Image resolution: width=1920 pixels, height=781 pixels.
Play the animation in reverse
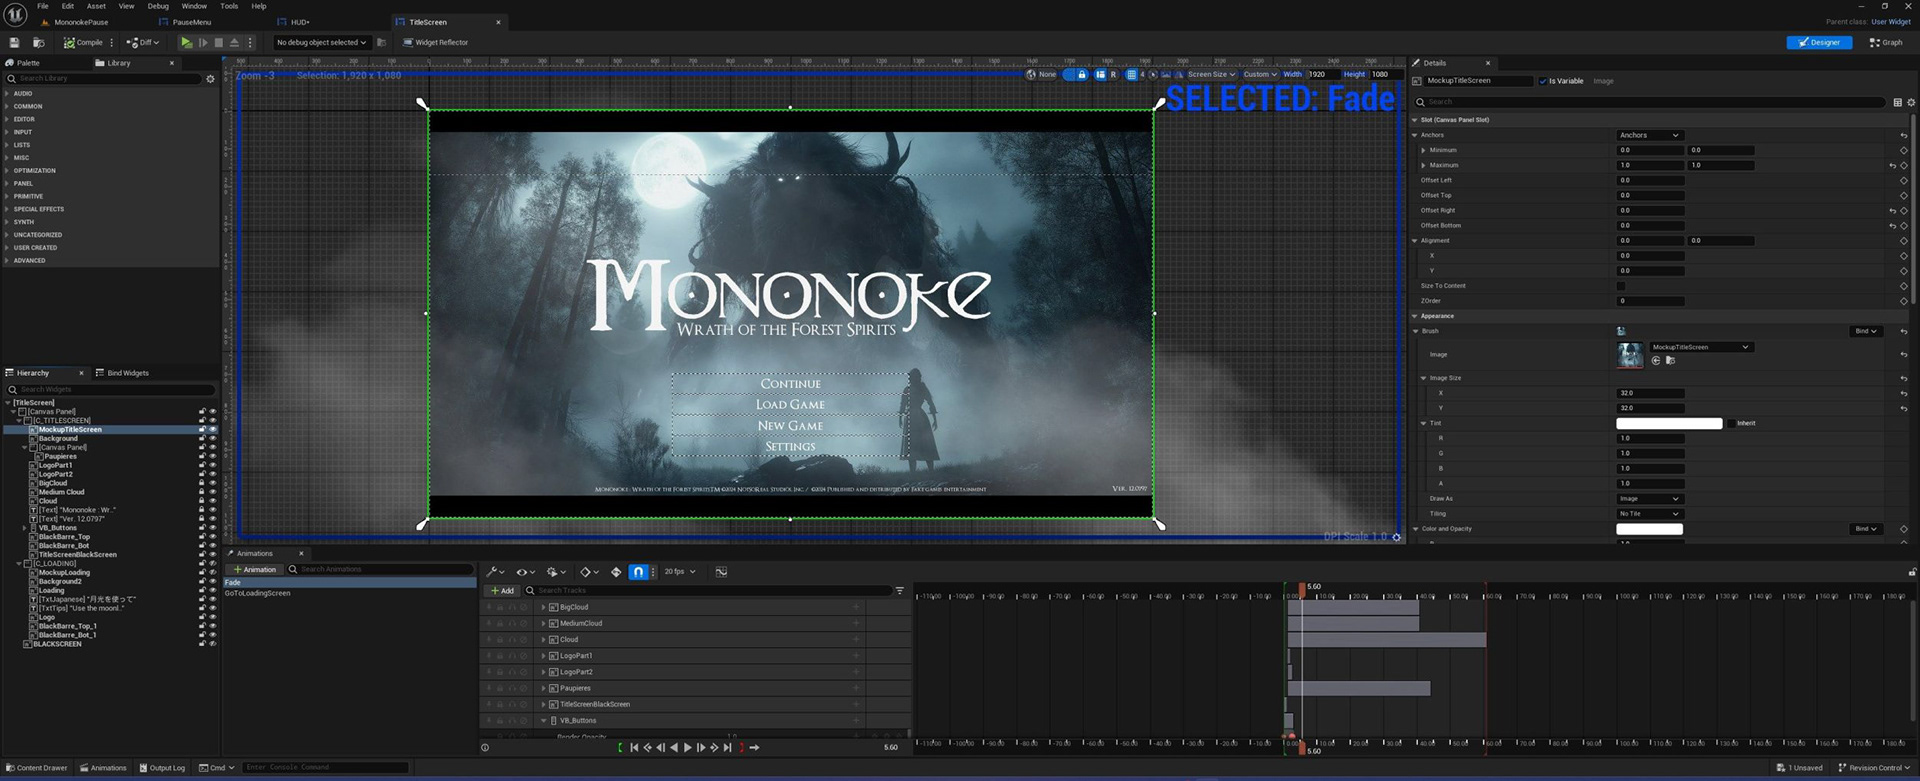coord(674,747)
